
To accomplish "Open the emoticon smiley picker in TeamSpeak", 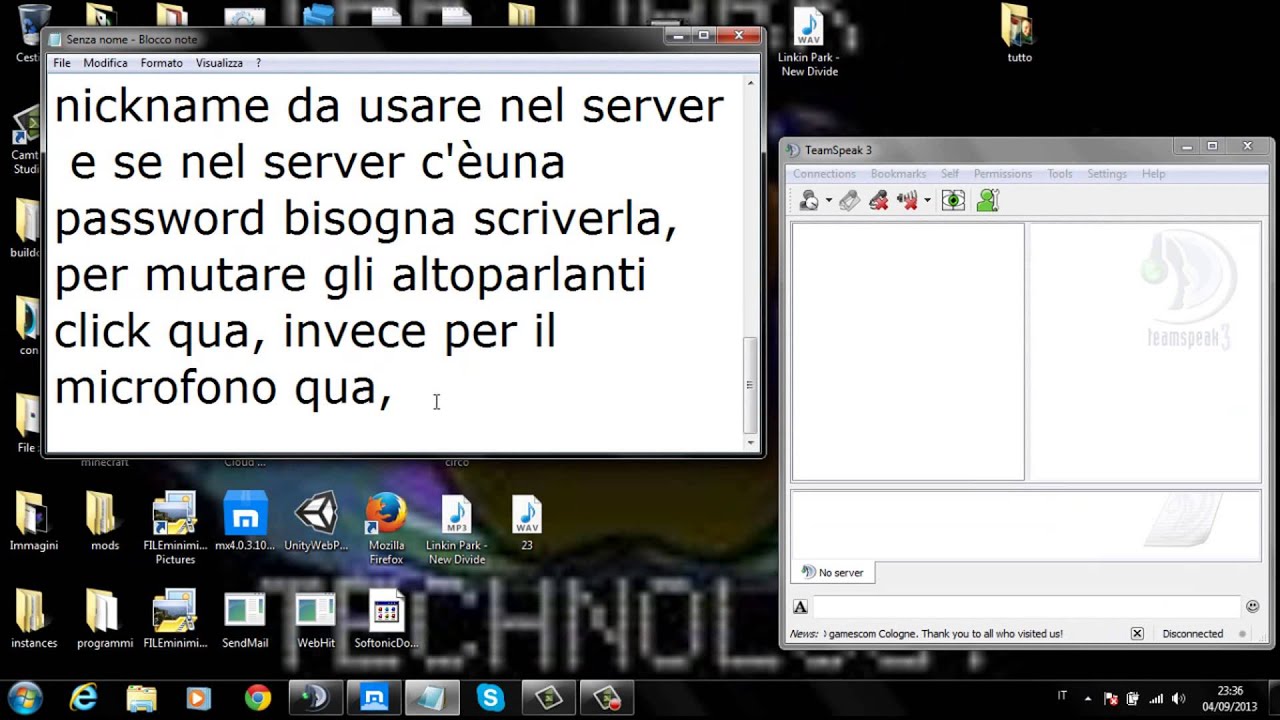I will pyautogui.click(x=1252, y=606).
